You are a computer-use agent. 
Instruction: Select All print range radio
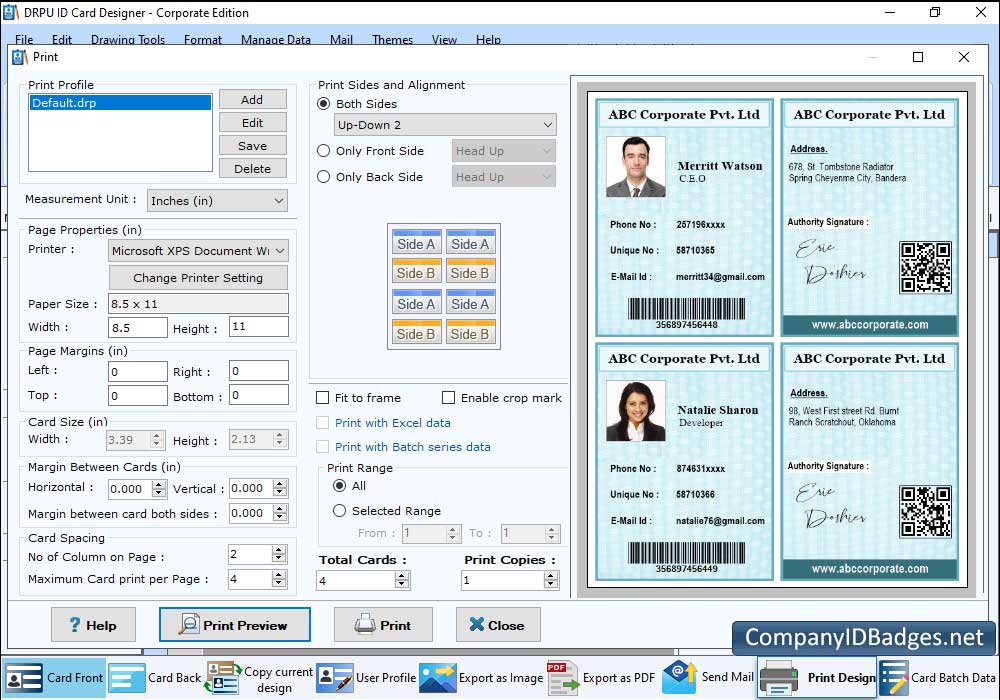[340, 486]
